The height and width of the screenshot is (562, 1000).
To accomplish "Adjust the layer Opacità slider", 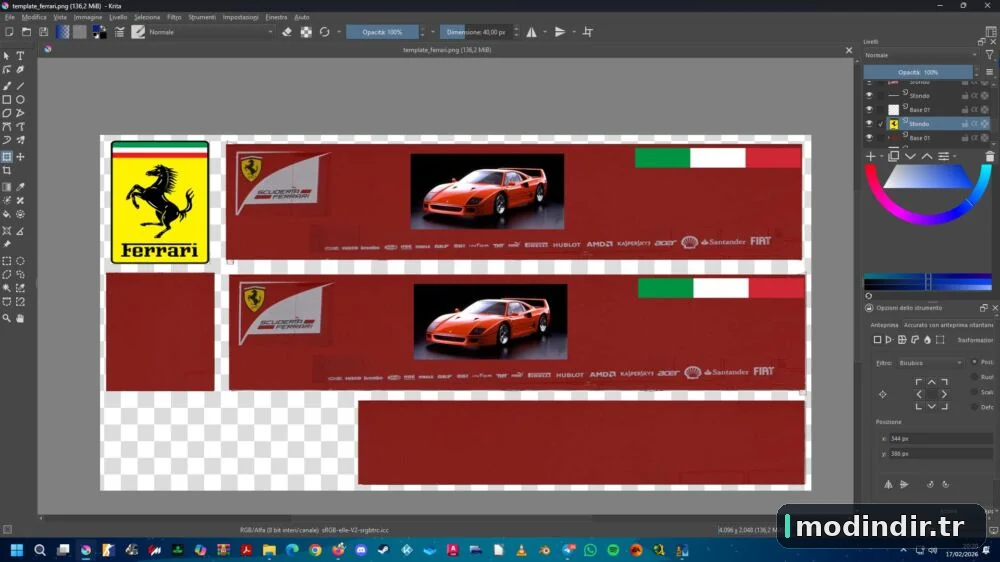I will 918,72.
